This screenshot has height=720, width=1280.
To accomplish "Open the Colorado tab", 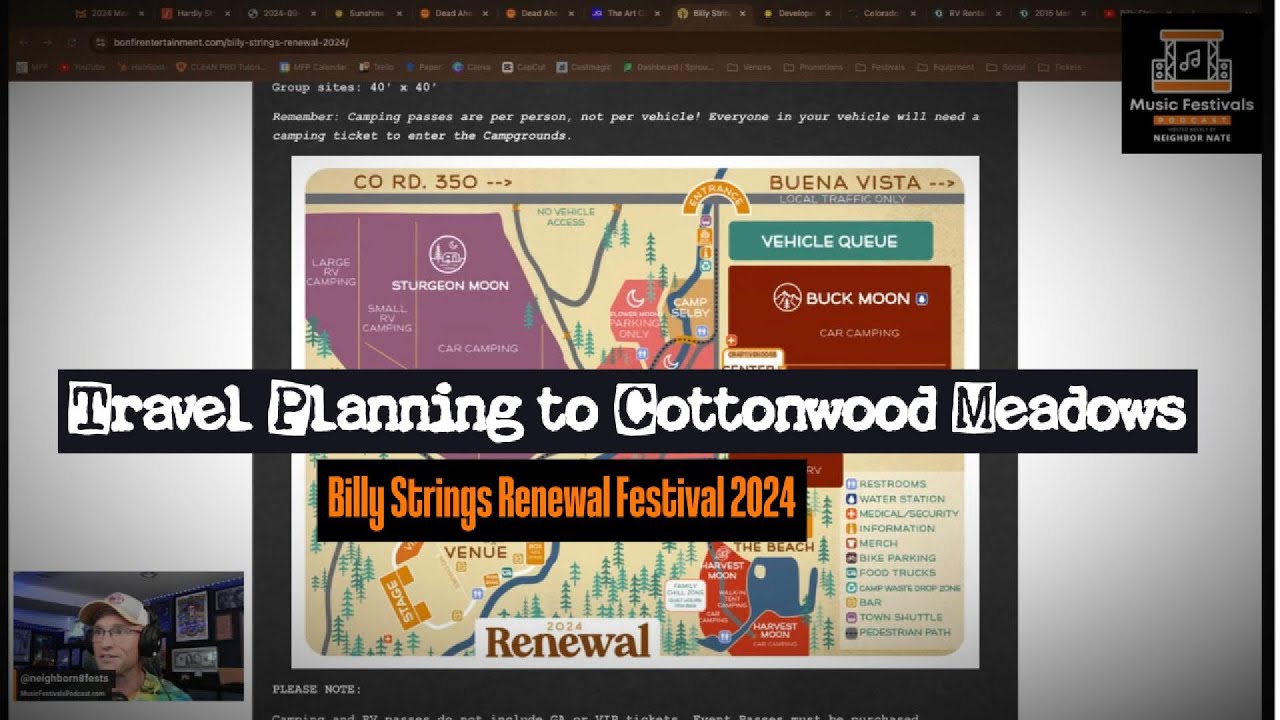I will (882, 14).
